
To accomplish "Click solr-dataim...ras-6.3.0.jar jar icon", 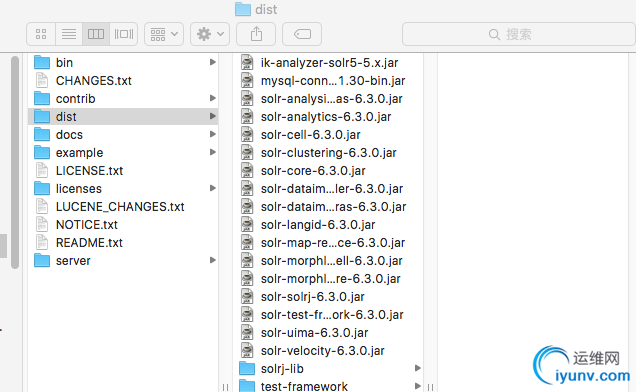I will (x=247, y=206).
